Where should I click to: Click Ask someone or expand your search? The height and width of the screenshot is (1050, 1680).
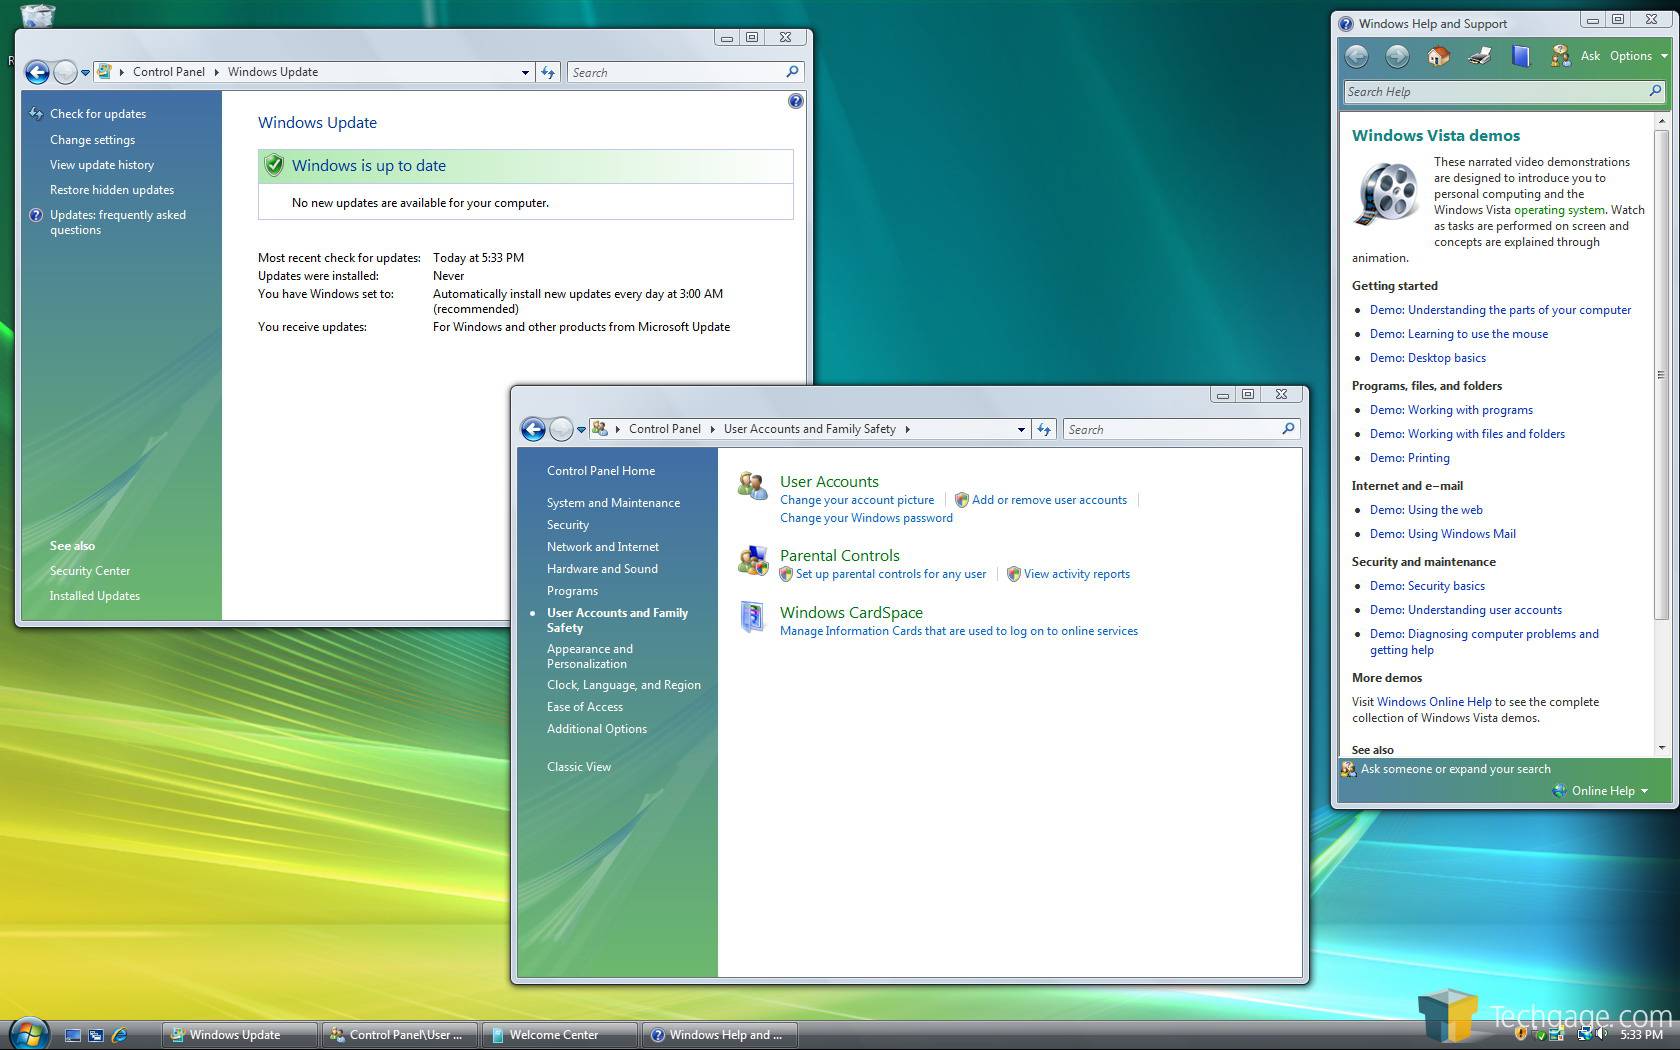click(1456, 769)
